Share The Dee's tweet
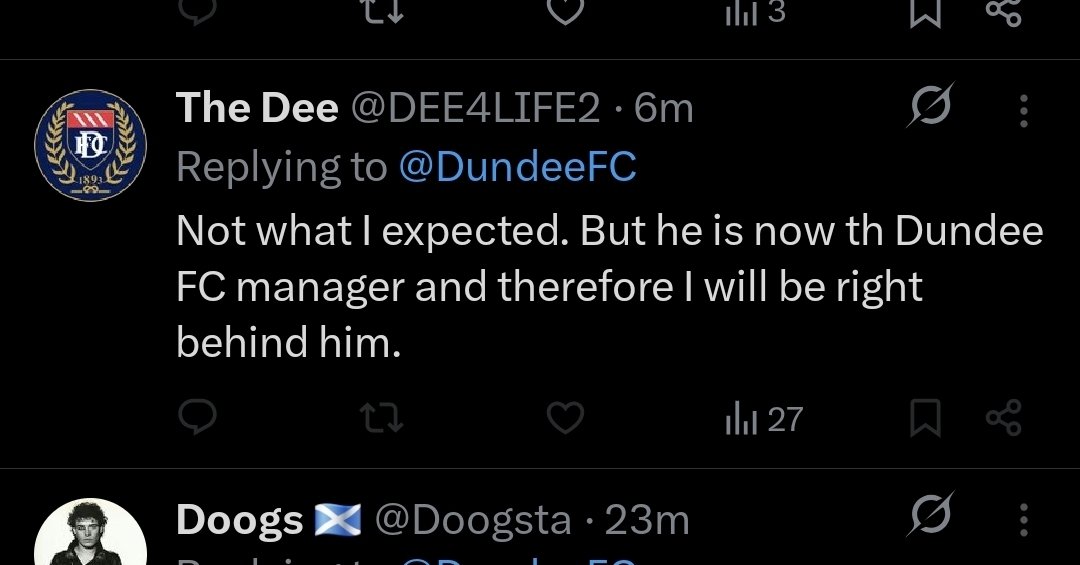 (1003, 418)
